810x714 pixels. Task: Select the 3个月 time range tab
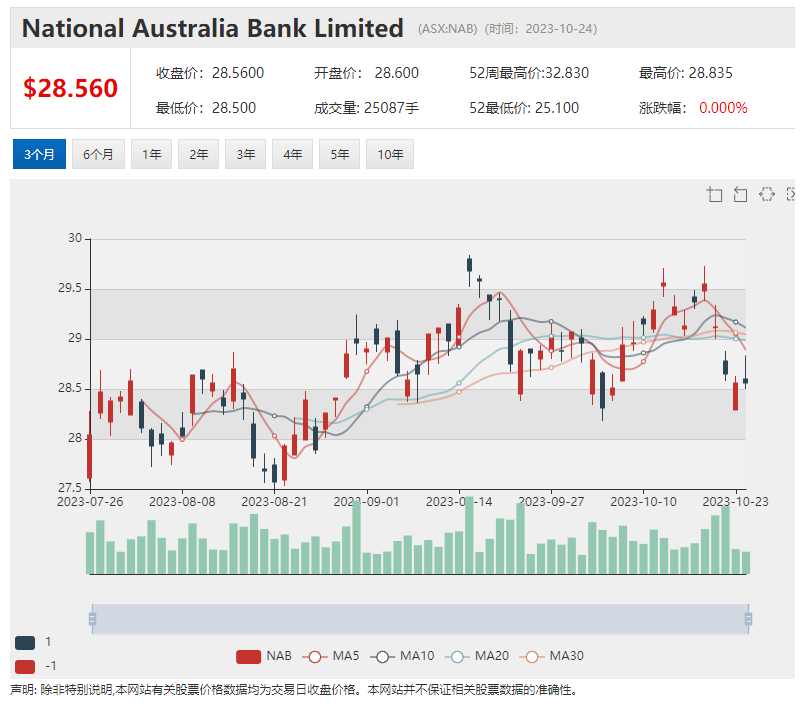tap(40, 154)
